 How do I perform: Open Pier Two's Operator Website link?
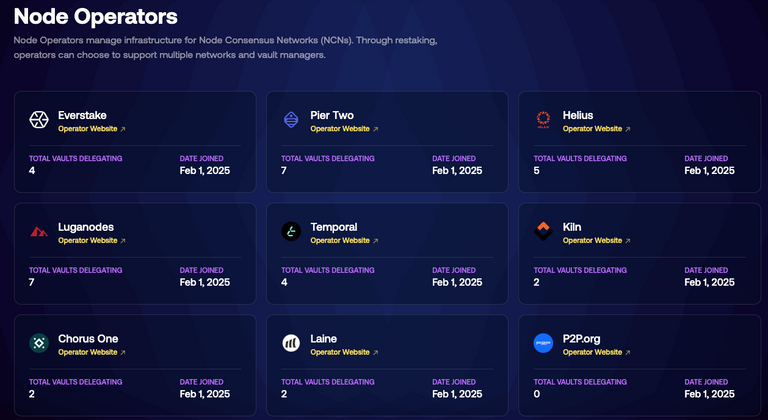(x=343, y=129)
